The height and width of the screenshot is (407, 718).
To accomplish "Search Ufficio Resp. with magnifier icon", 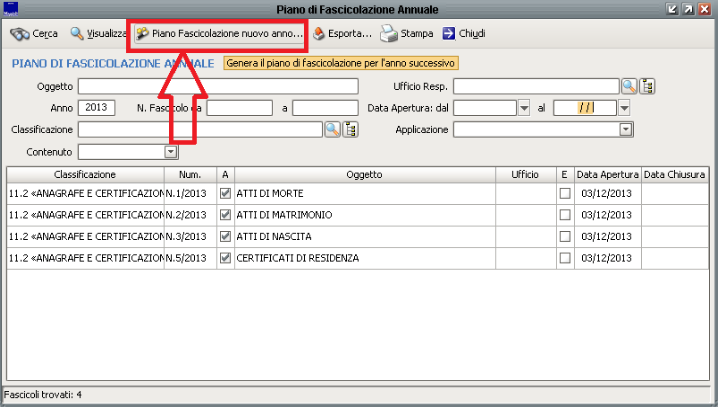I will (629, 86).
